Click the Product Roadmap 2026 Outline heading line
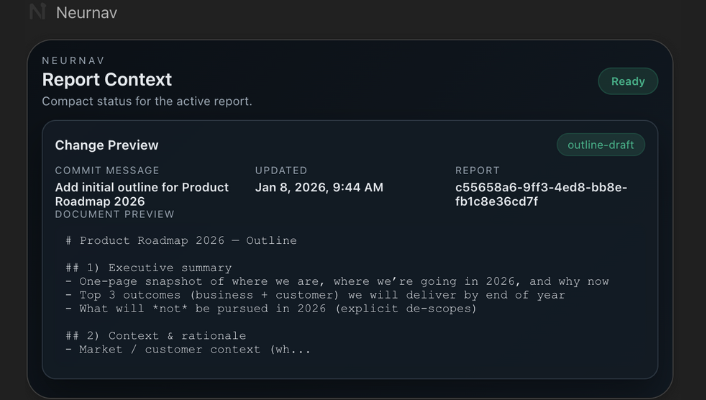The width and height of the screenshot is (706, 400). (x=181, y=241)
